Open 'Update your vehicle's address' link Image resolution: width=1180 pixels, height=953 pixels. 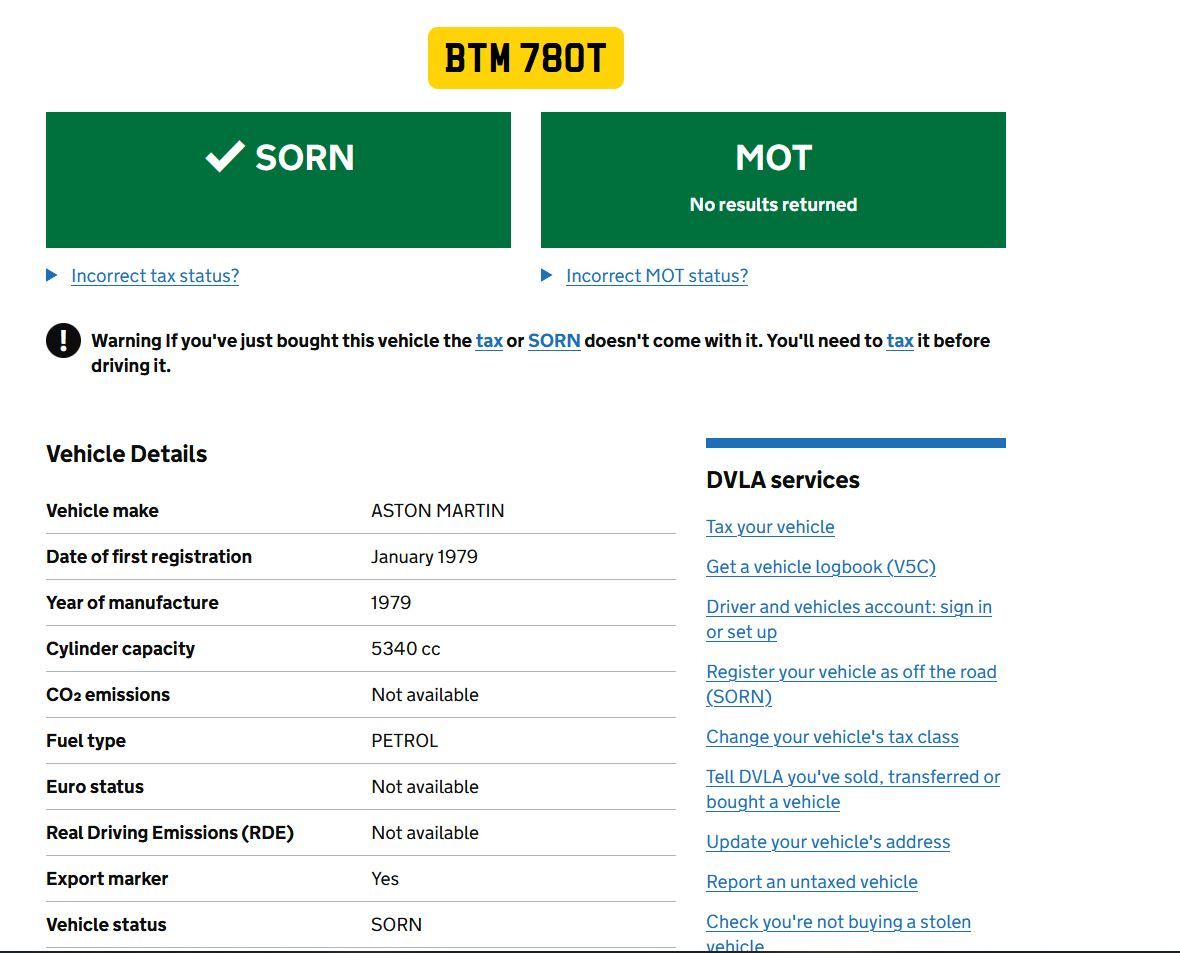click(x=827, y=842)
